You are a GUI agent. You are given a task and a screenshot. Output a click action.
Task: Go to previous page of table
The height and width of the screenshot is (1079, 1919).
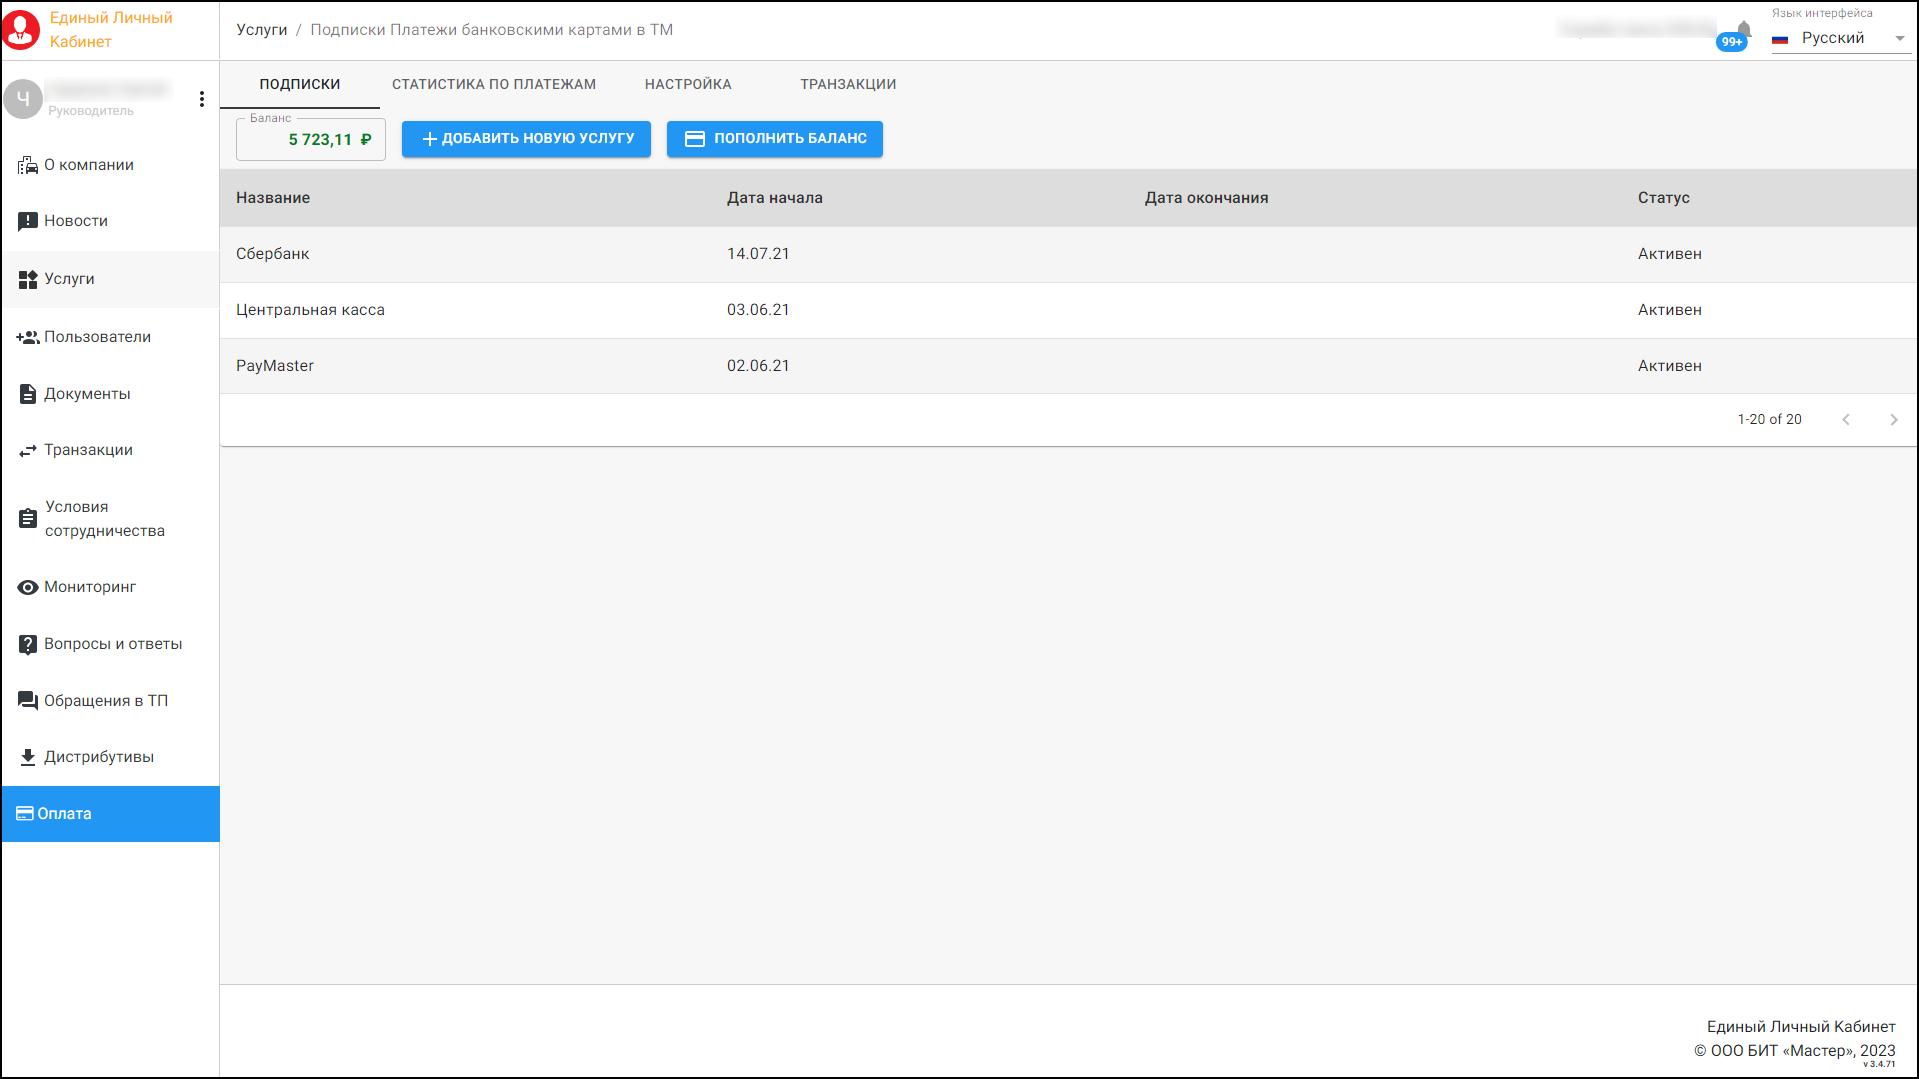tap(1846, 420)
